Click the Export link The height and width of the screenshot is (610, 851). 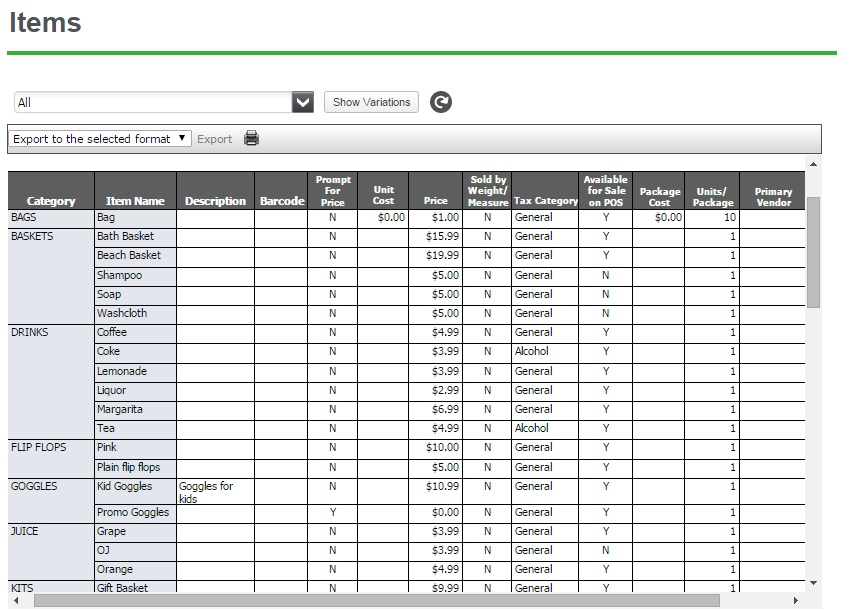[214, 139]
